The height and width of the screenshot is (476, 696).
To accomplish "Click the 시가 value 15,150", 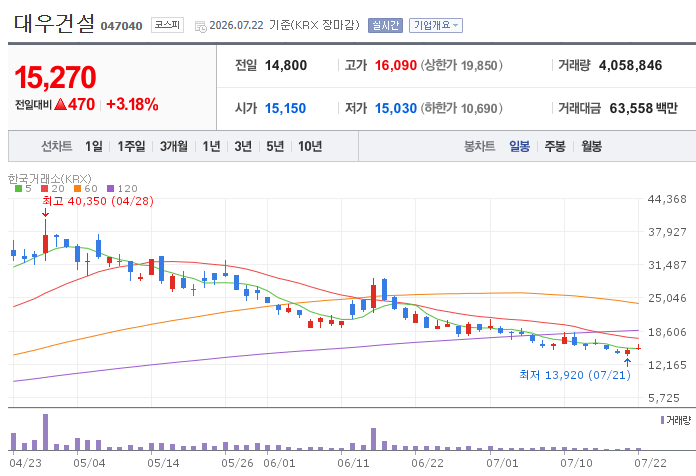I will coord(285,108).
